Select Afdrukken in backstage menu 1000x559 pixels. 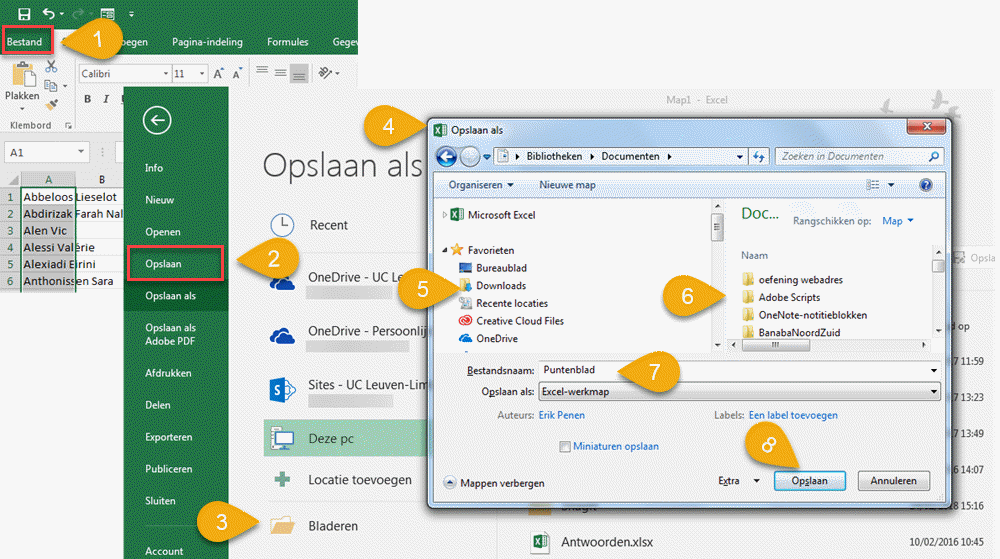click(168, 373)
